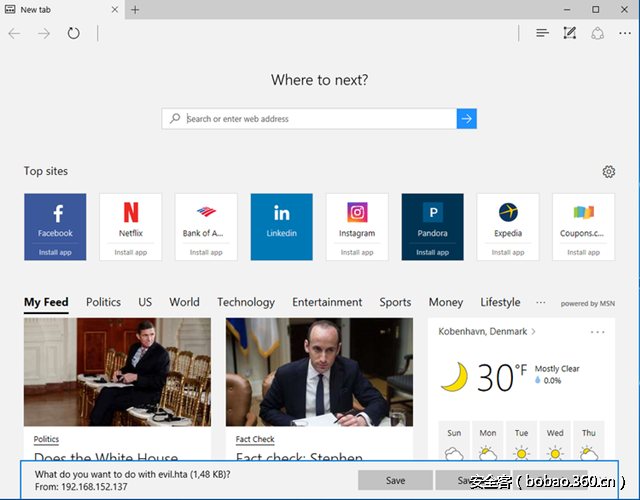The image size is (640, 500).
Task: Select the Technology feed tab
Action: click(245, 302)
